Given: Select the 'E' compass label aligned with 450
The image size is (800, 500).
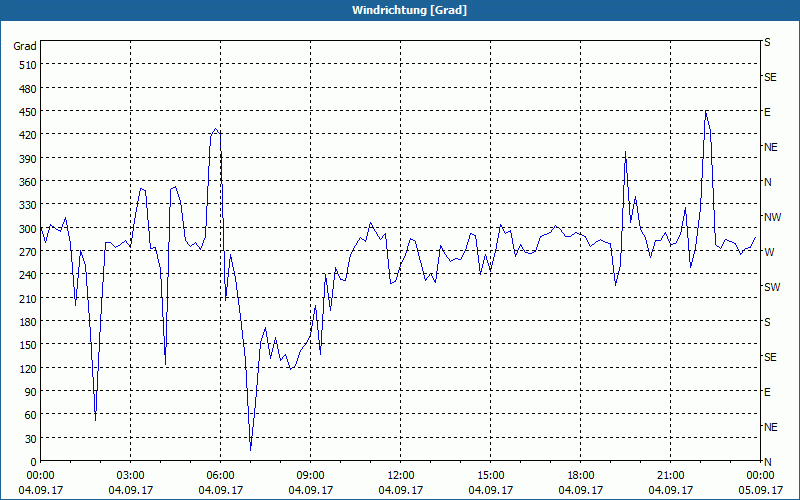Looking at the screenshot, I should pyautogui.click(x=767, y=112).
